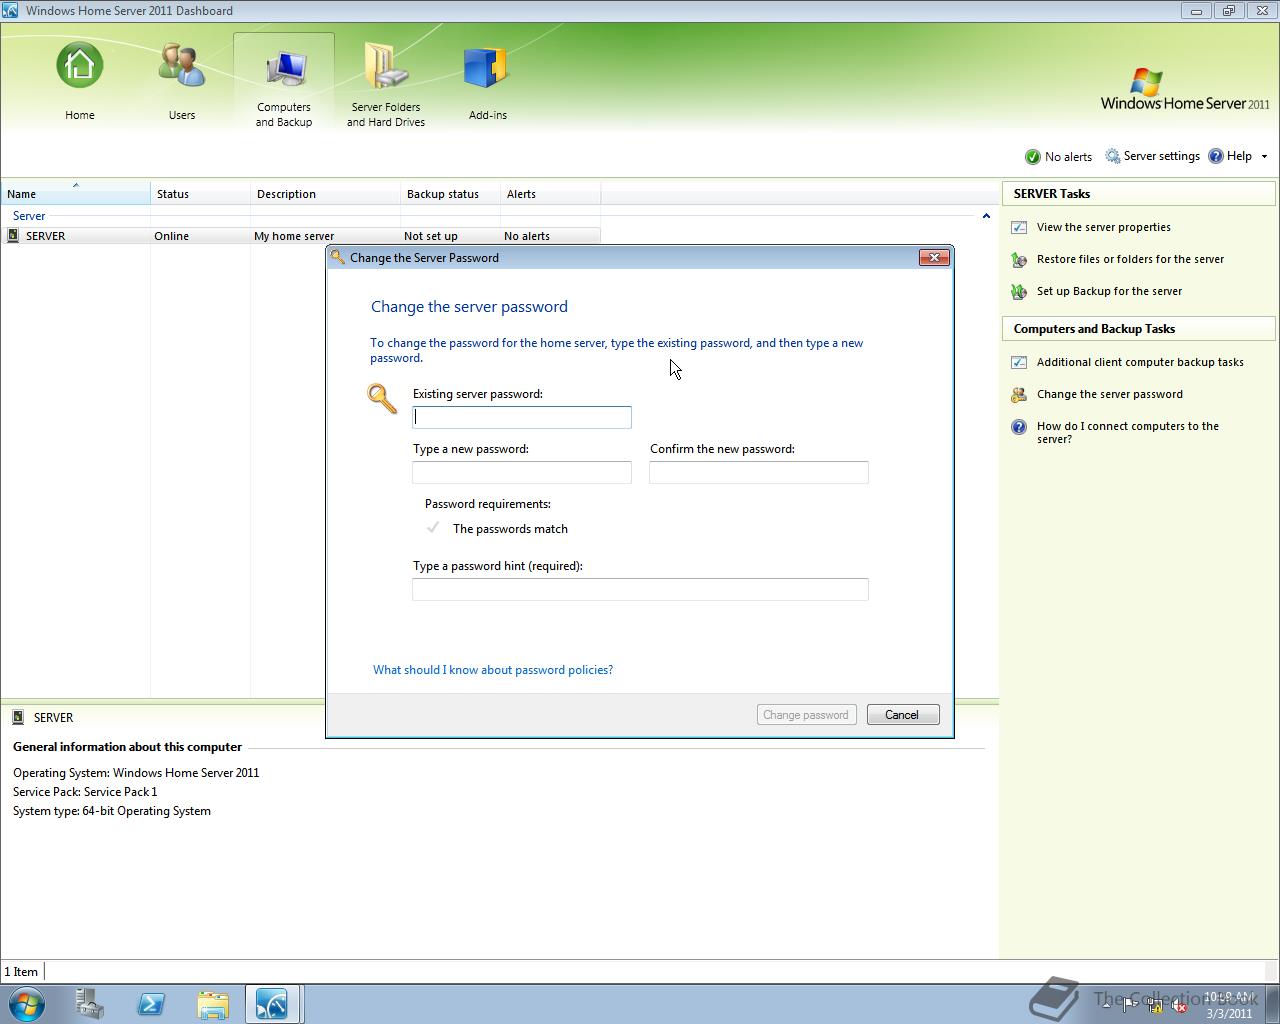Open How do I connect computers help link
Screen dimensions: 1280x1024
(x=1127, y=432)
